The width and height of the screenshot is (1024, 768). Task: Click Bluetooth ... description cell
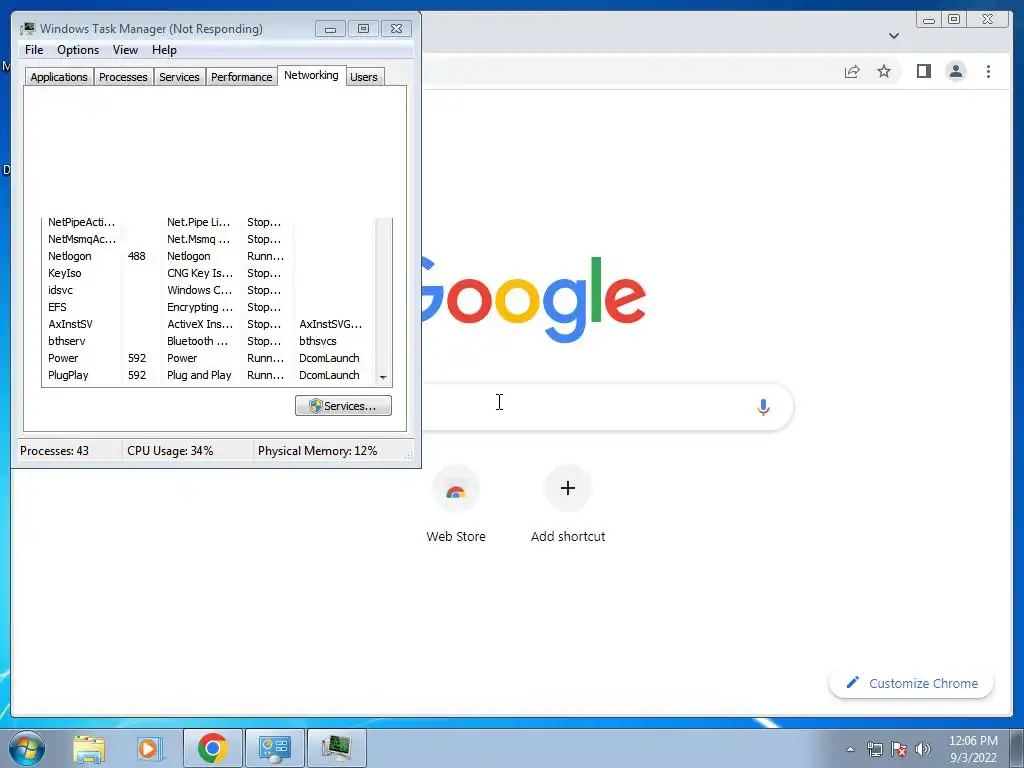pyautogui.click(x=198, y=341)
